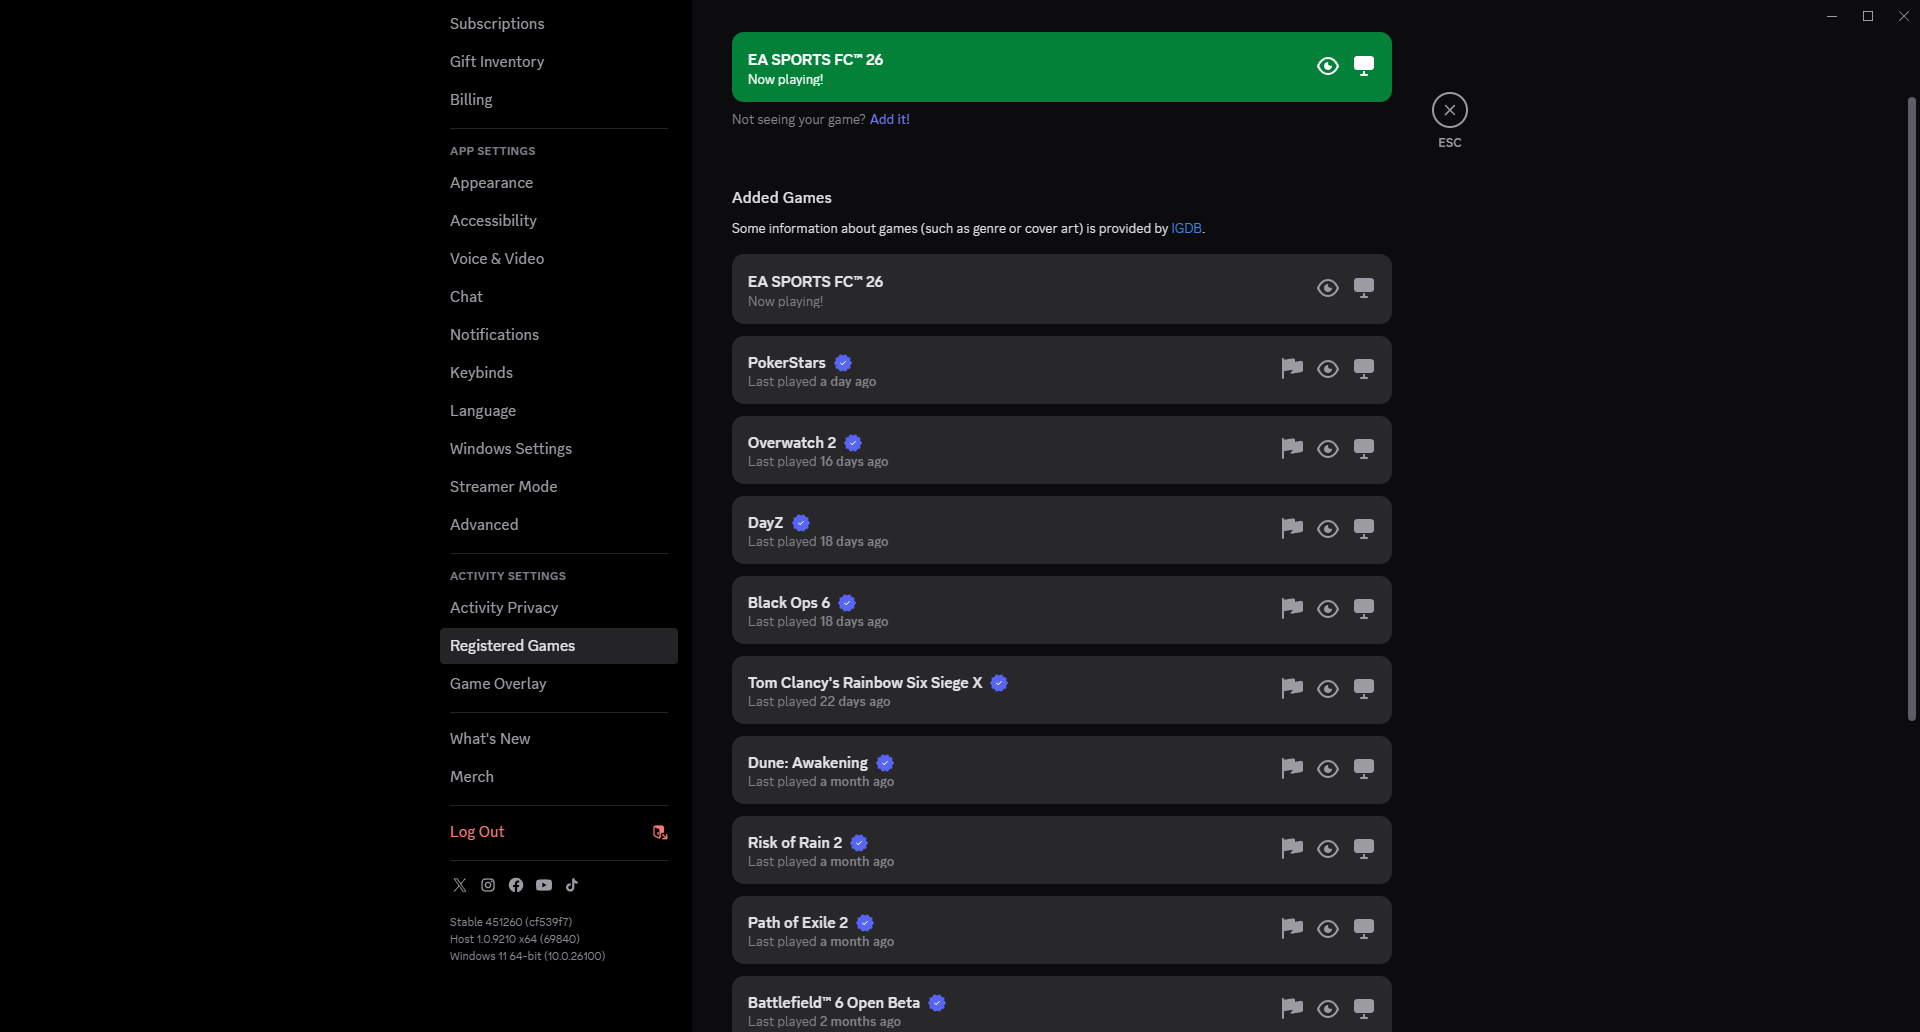Click the flag icon for PokerStars
The image size is (1920, 1032).
(1292, 369)
